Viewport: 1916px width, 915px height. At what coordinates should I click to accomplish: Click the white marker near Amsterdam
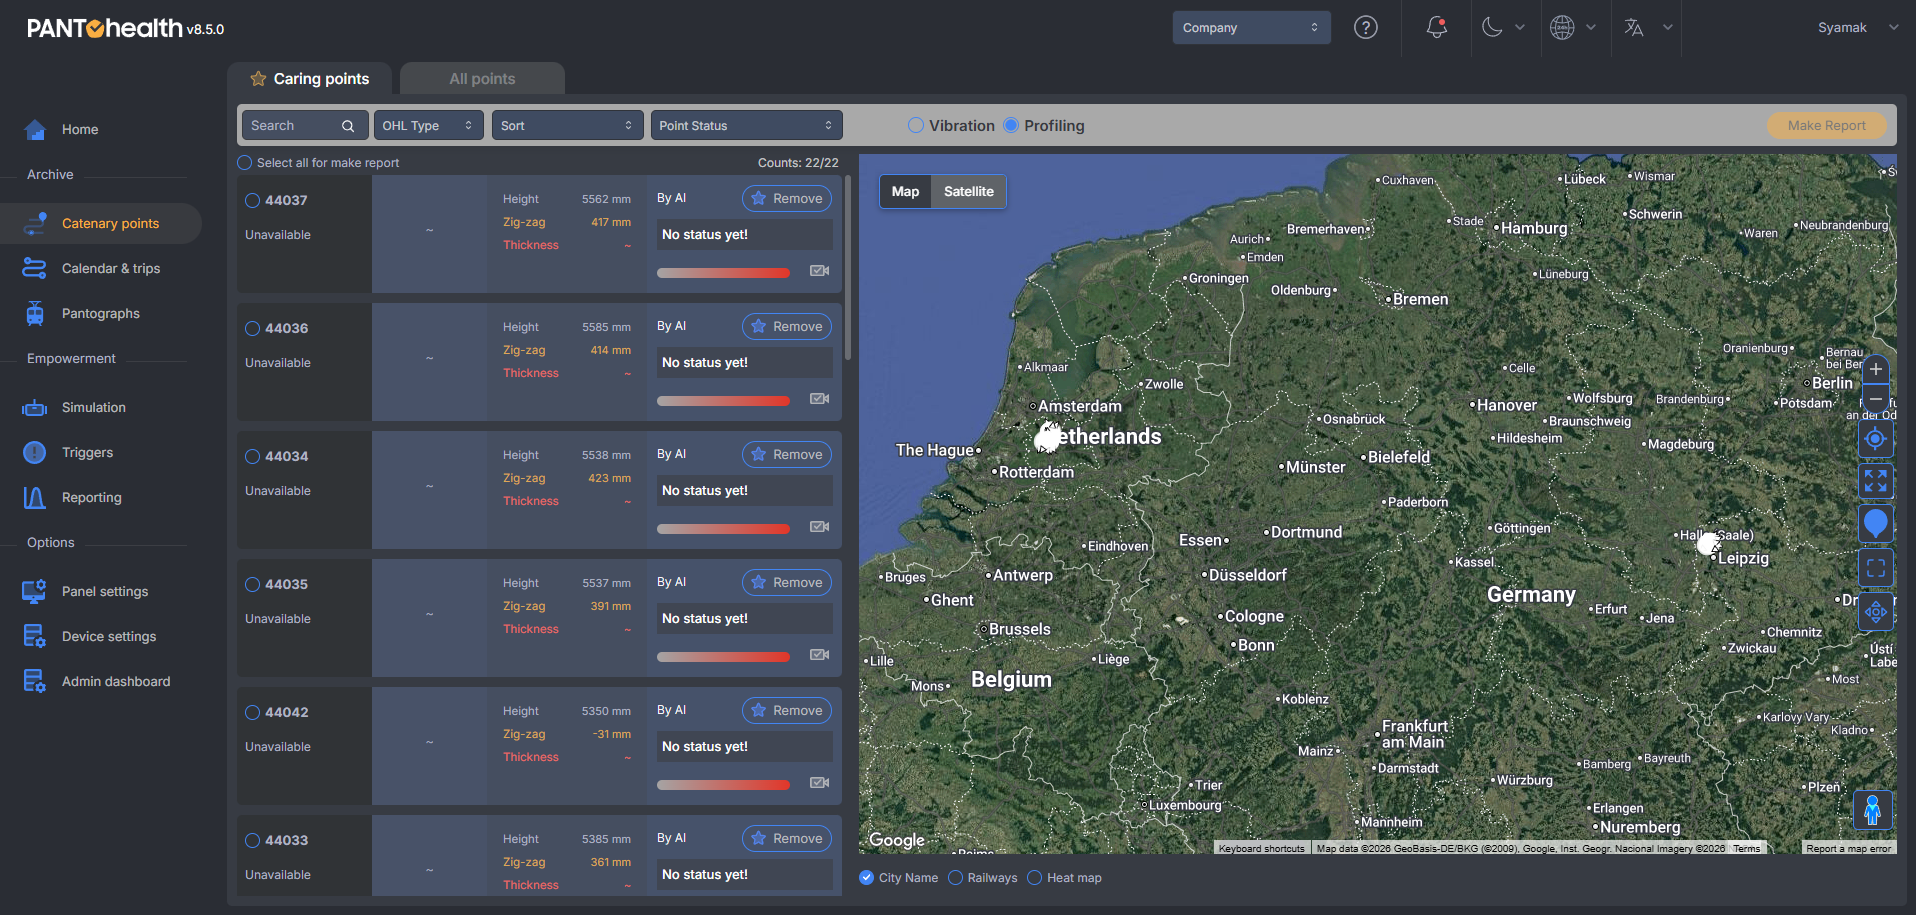click(1048, 436)
